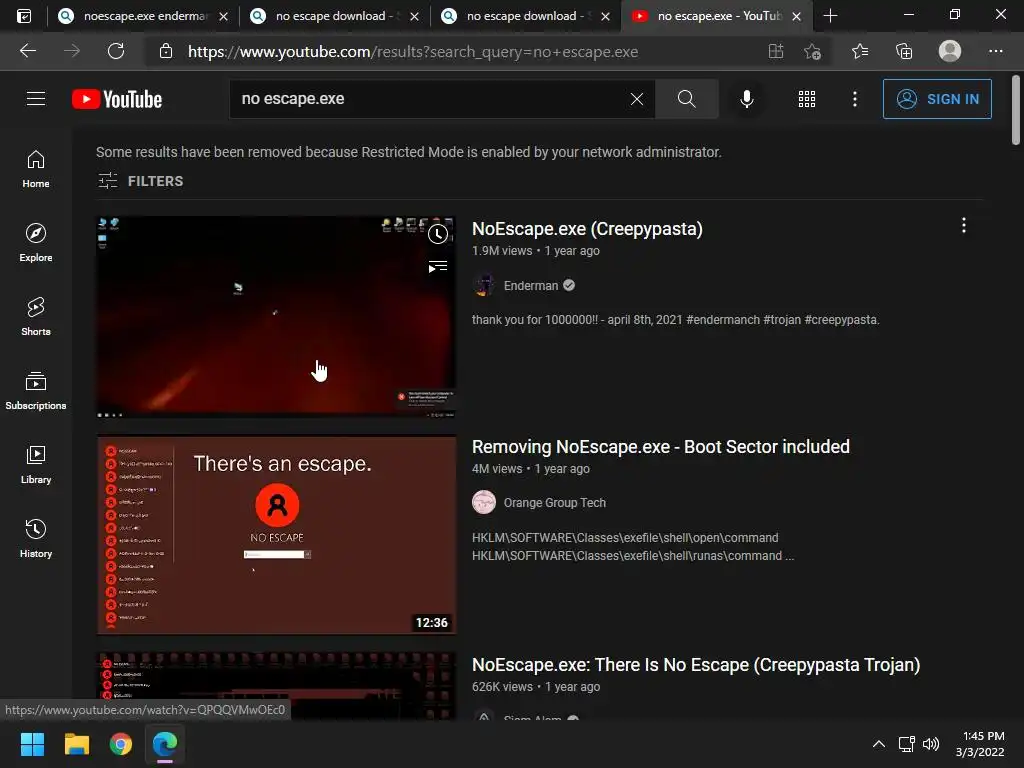
Task: Open the Edge profile avatar
Action: pyautogui.click(x=949, y=51)
